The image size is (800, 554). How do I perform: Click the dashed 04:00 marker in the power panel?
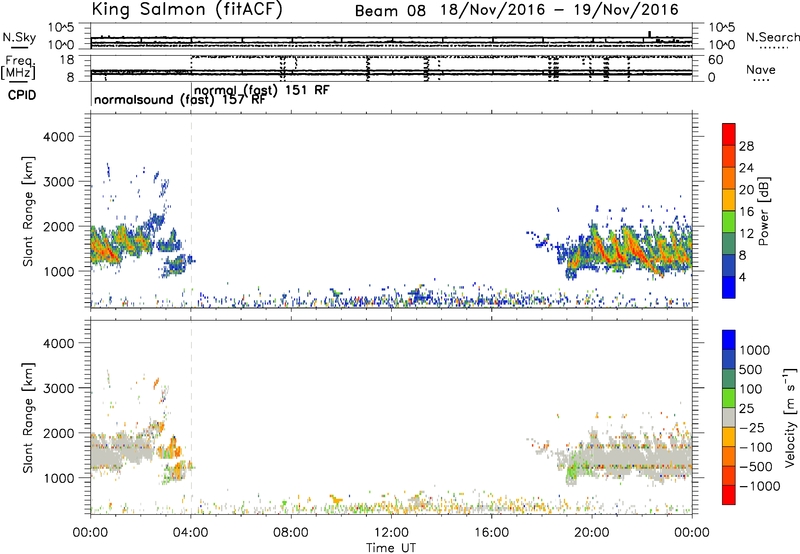pos(191,211)
